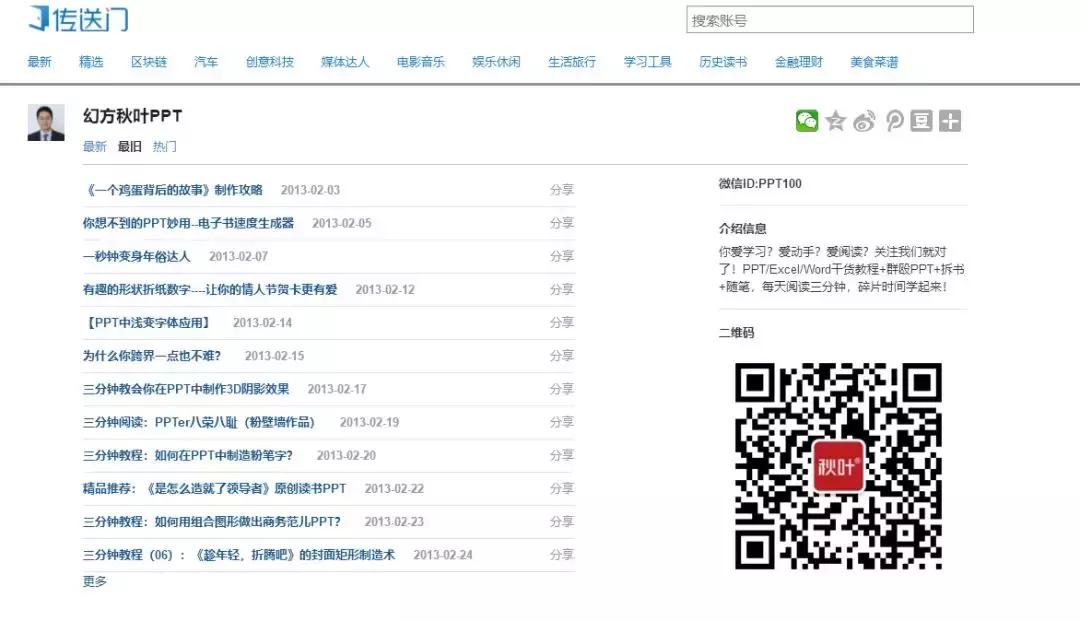Share to Douban via 豆 icon
The width and height of the screenshot is (1080, 621).
tap(920, 120)
